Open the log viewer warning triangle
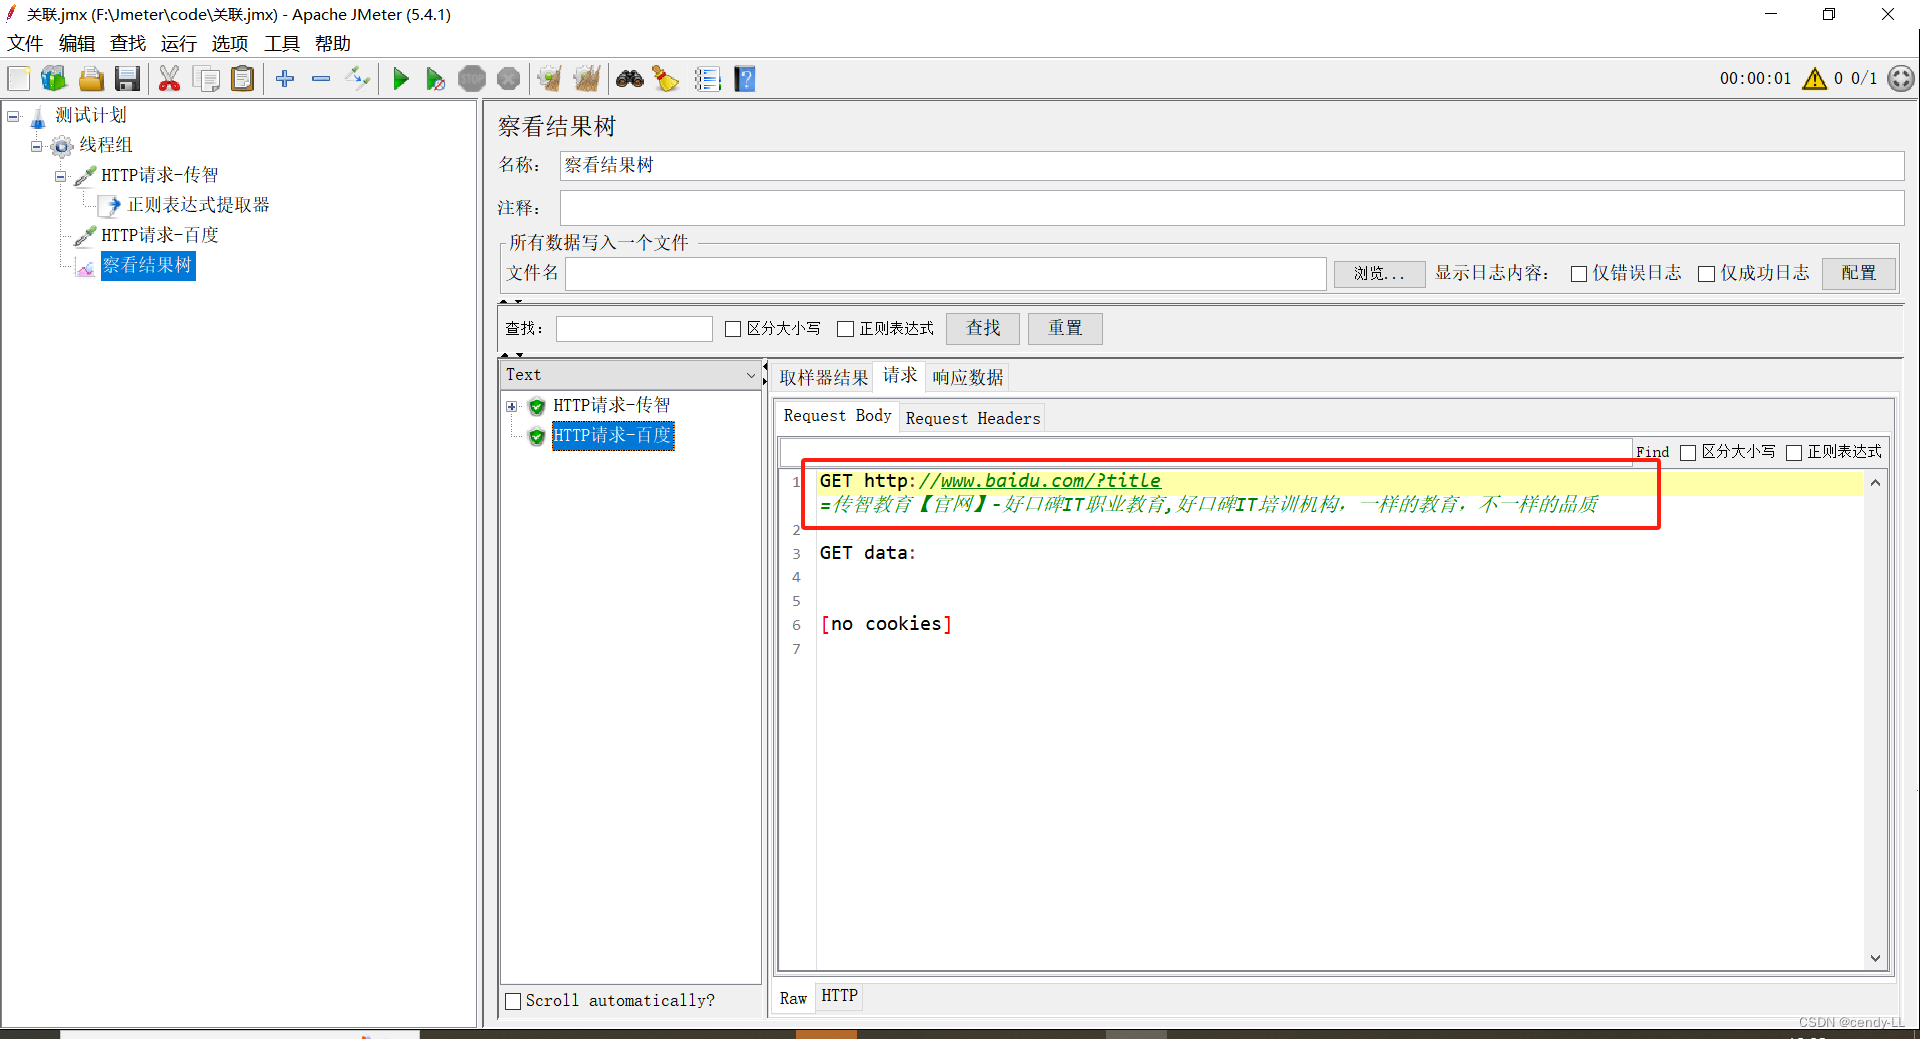The image size is (1920, 1039). (1815, 78)
